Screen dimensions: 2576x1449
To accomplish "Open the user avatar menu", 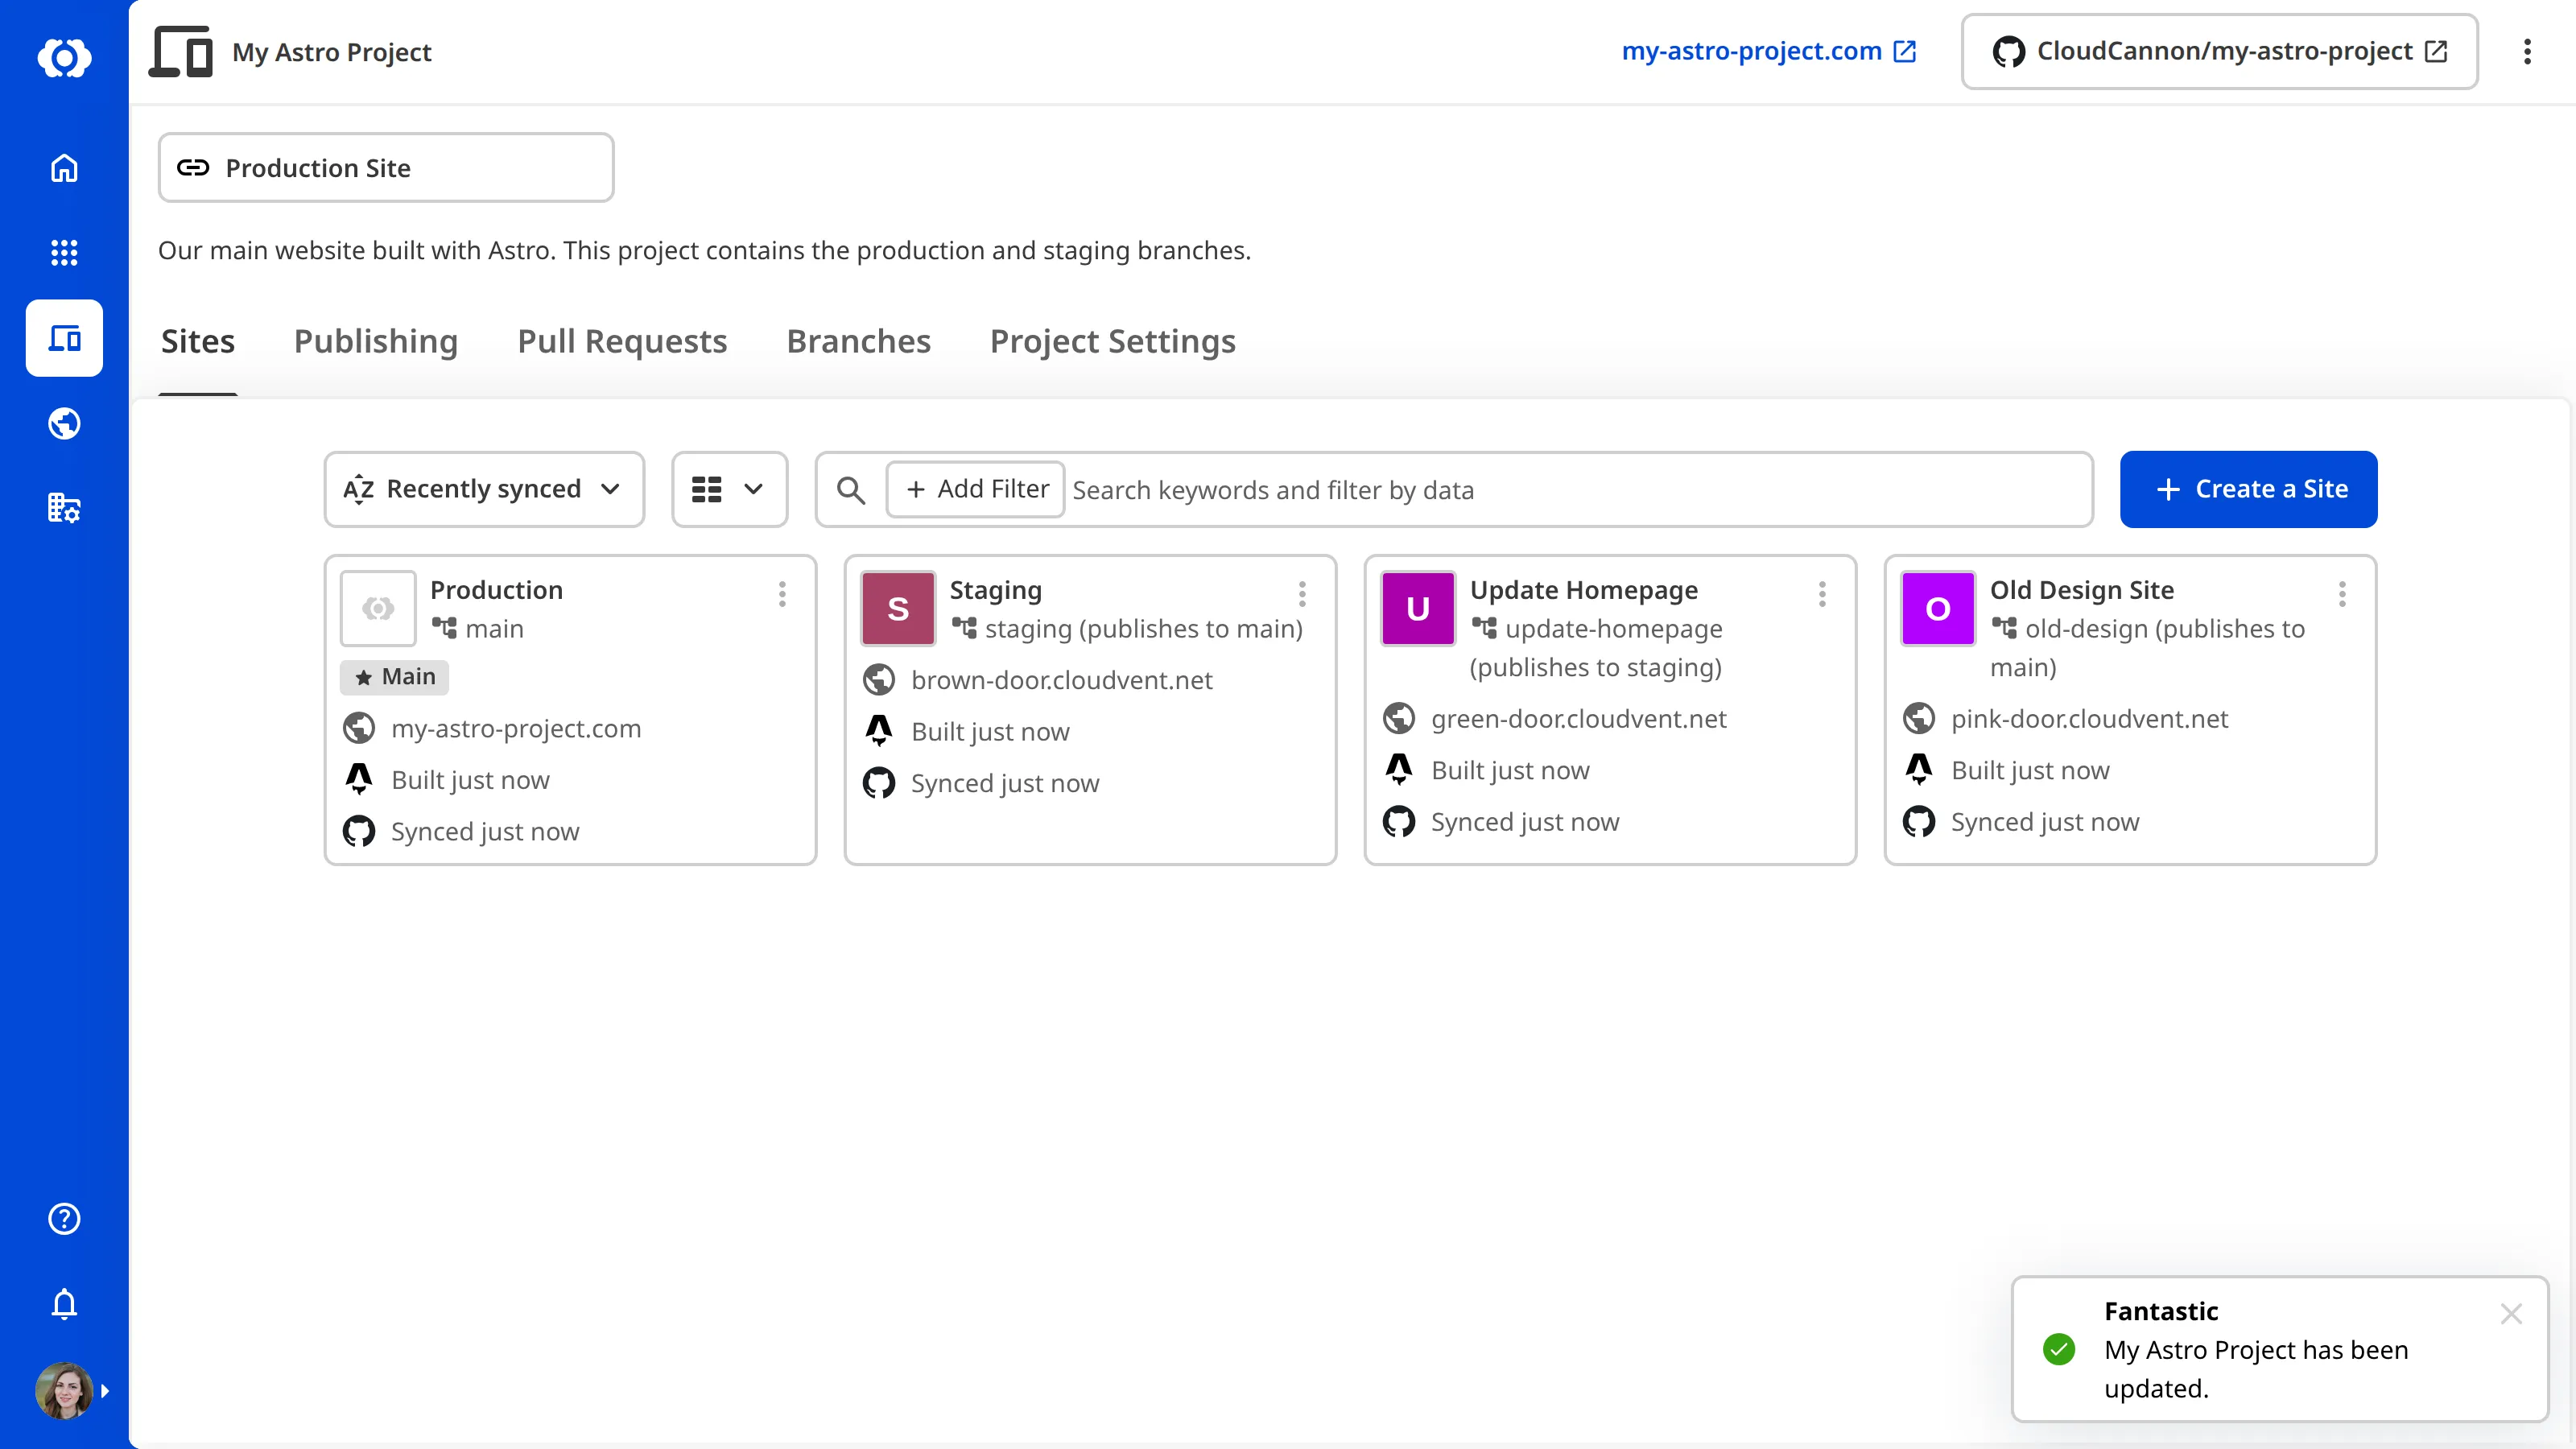I will [x=64, y=1390].
